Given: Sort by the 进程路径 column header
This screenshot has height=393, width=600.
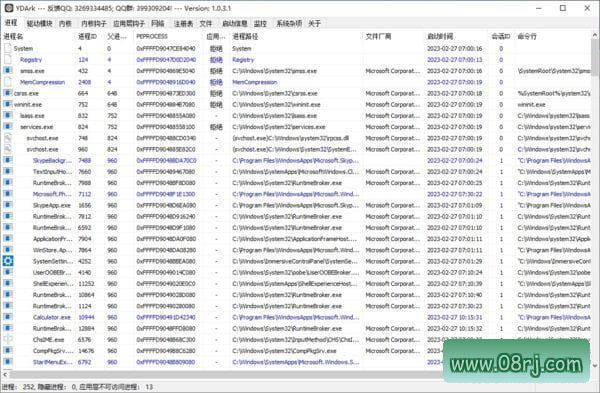Looking at the screenshot, I should (x=297, y=36).
